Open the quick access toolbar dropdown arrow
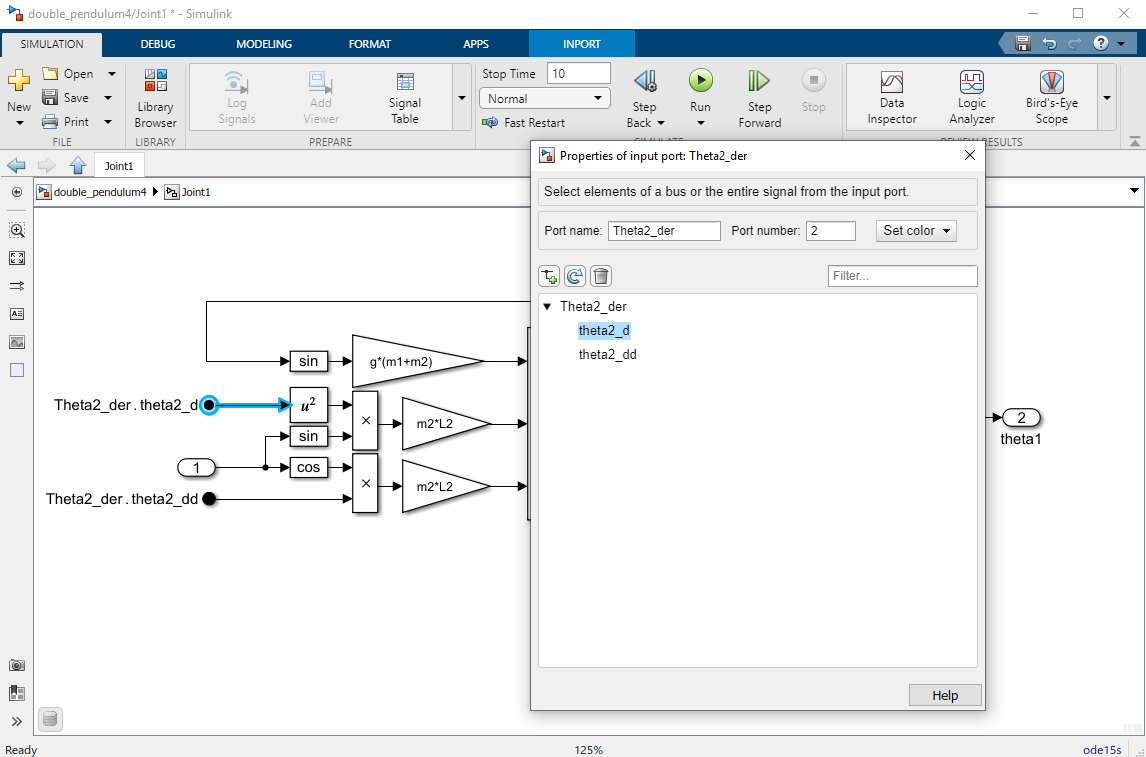The image size is (1146, 757). (x=1122, y=45)
